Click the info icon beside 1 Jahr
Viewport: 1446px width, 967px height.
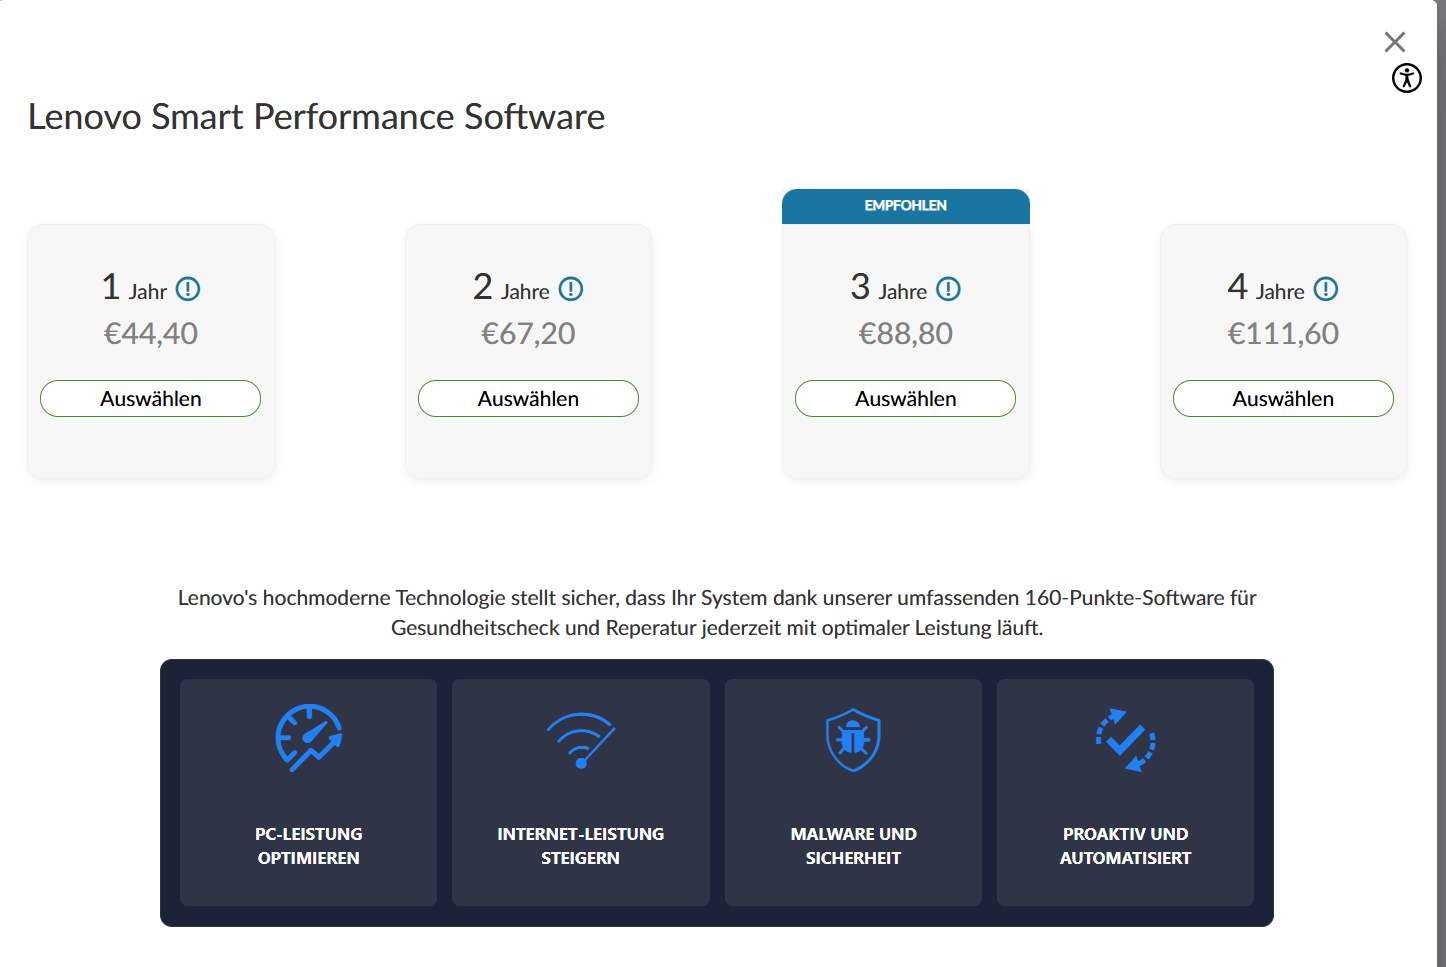point(188,290)
